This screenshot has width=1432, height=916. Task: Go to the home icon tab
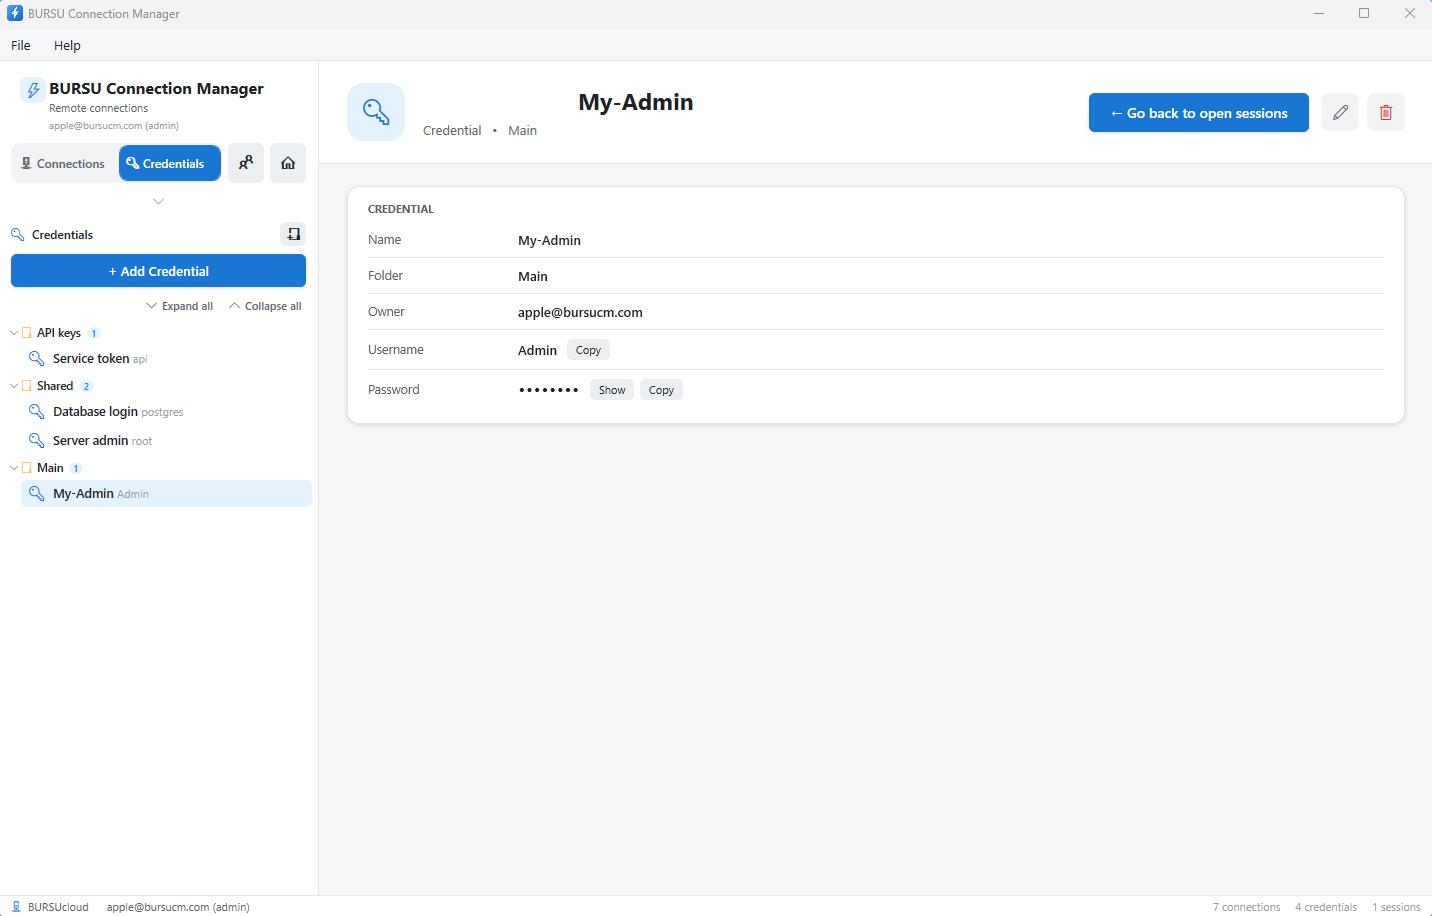288,163
